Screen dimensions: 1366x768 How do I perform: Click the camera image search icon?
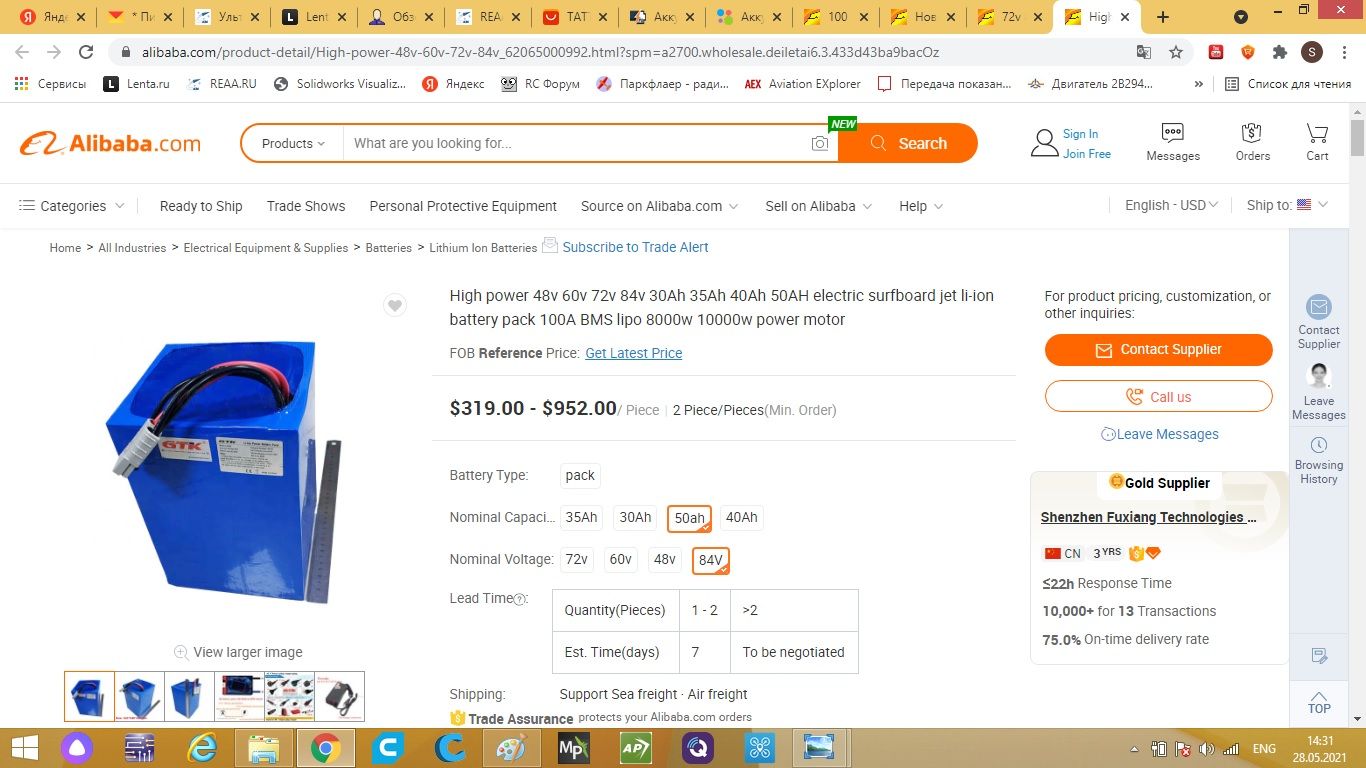coord(820,144)
